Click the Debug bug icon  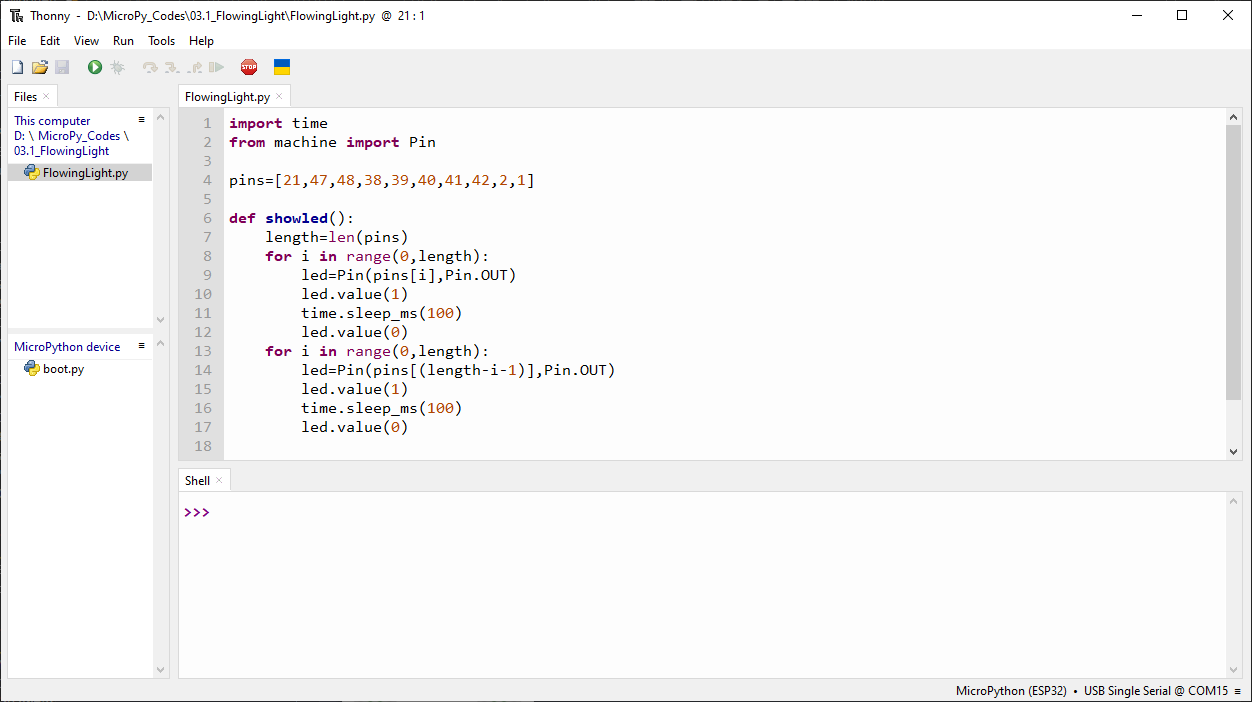tap(117, 67)
